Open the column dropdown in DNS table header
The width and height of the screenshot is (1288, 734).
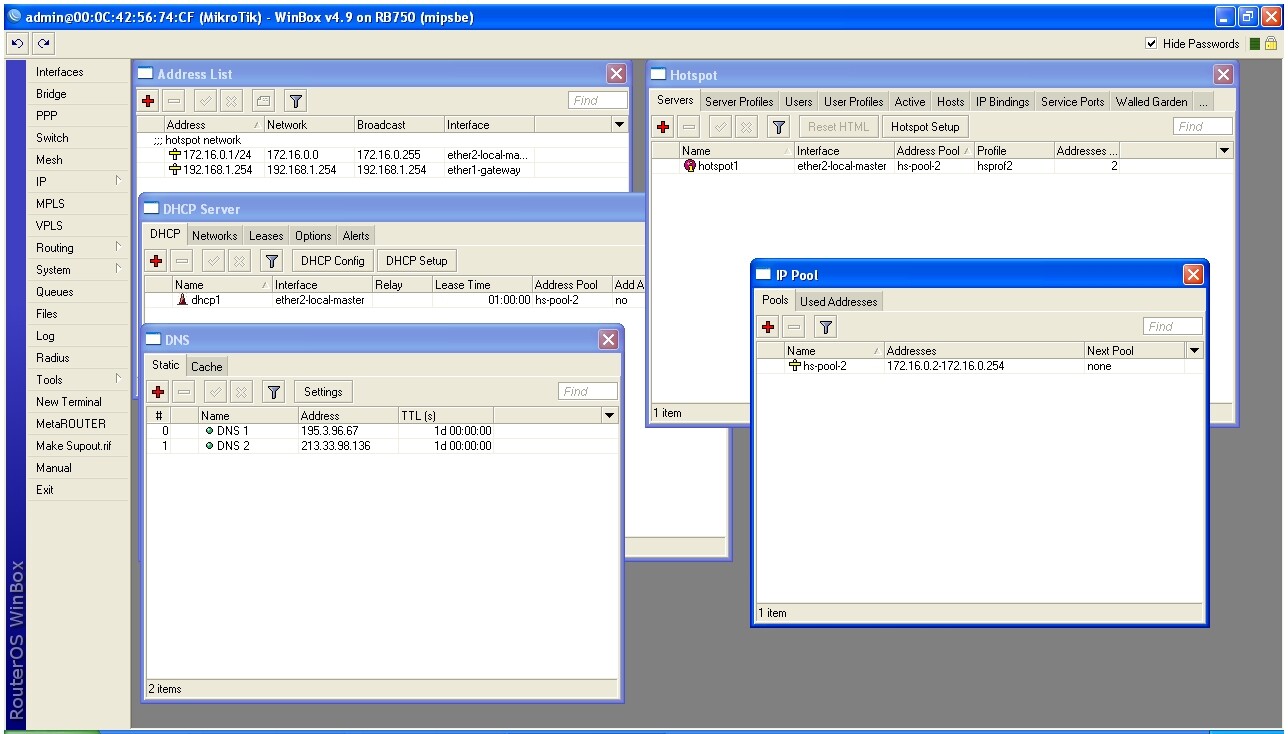coord(610,416)
